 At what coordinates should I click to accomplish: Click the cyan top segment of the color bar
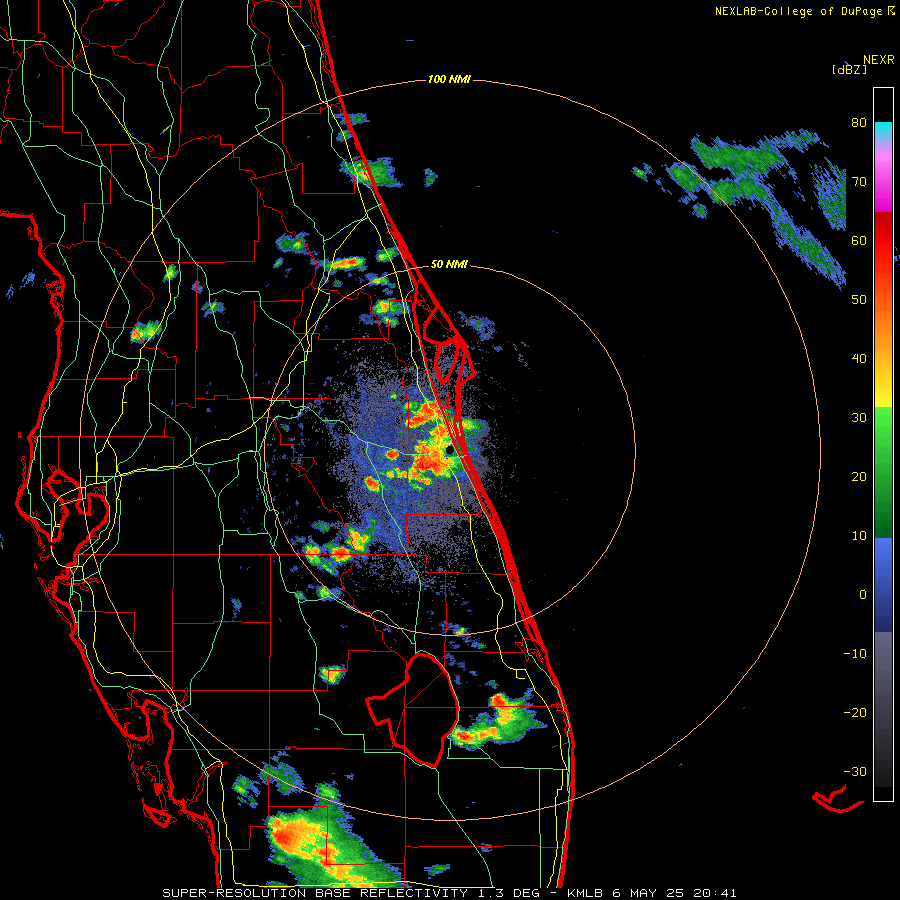pyautogui.click(x=883, y=132)
